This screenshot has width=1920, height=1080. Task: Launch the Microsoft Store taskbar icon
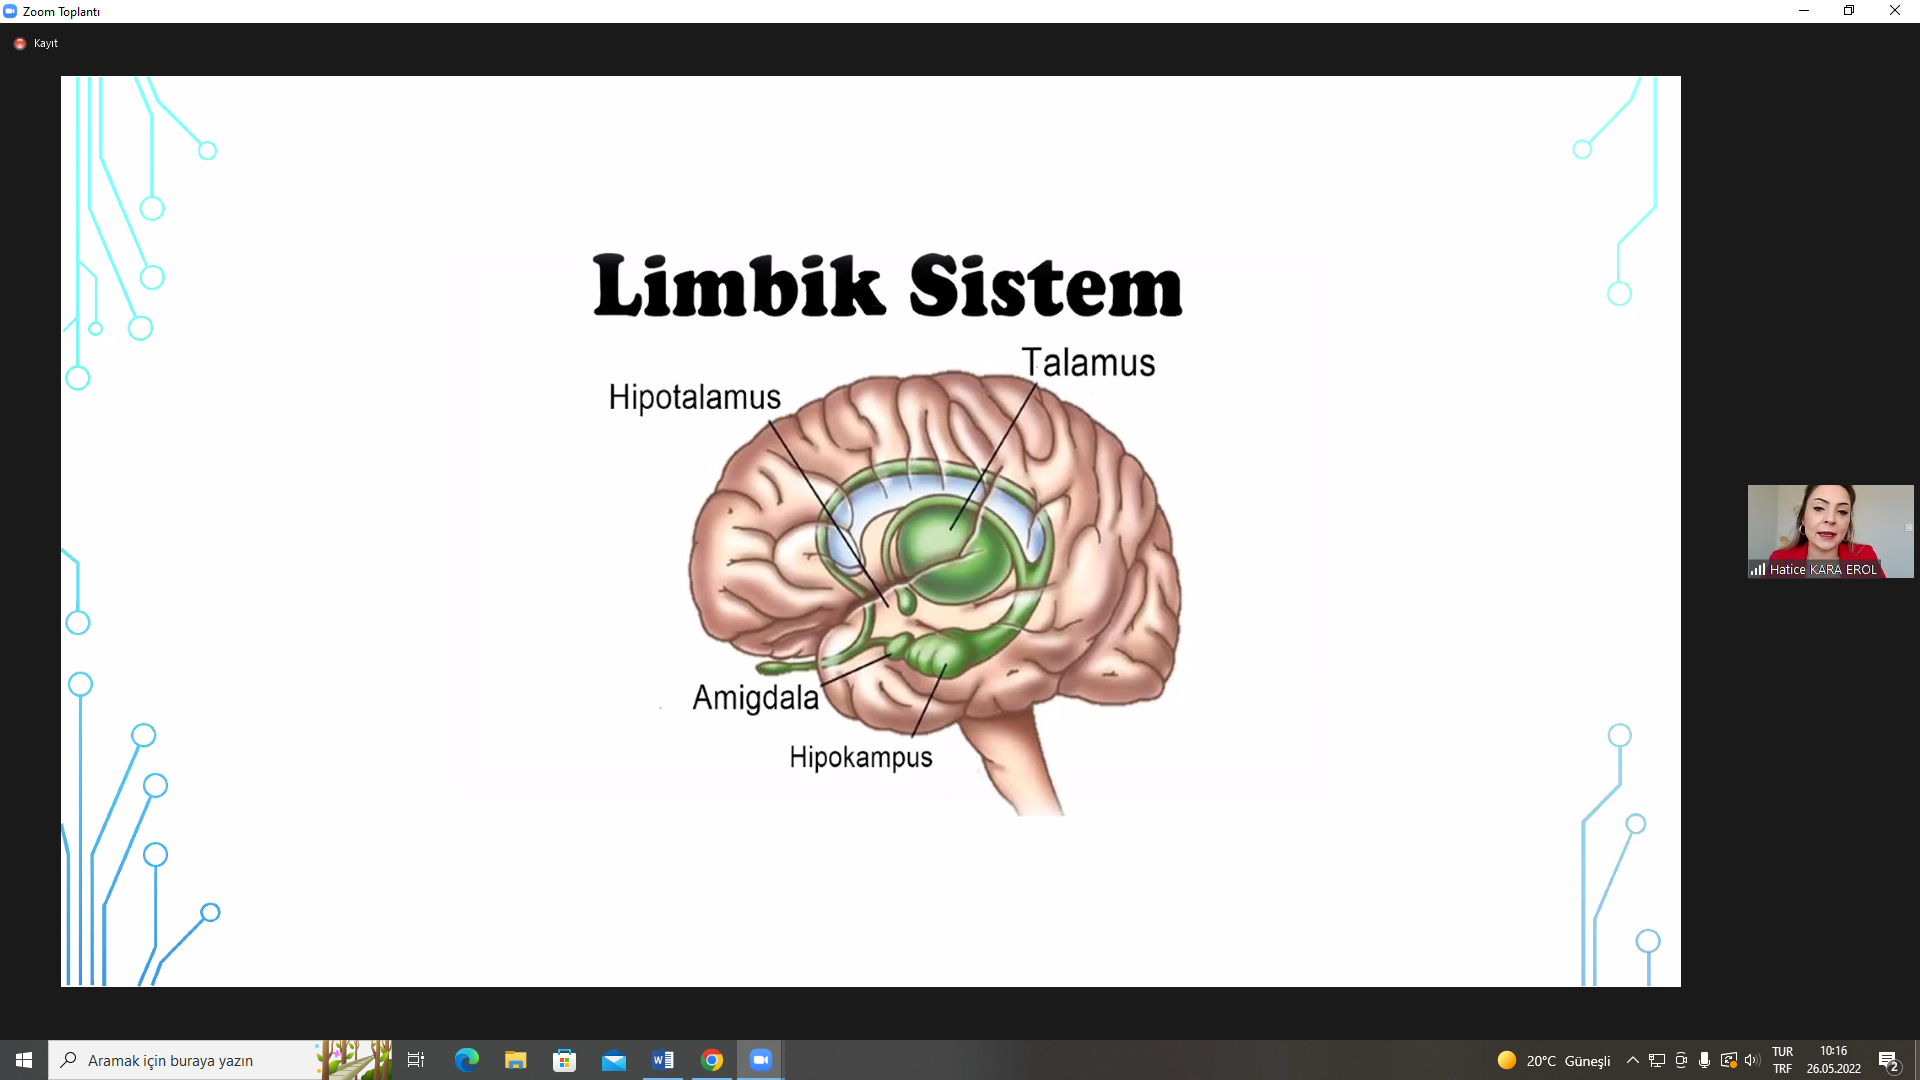click(564, 1060)
